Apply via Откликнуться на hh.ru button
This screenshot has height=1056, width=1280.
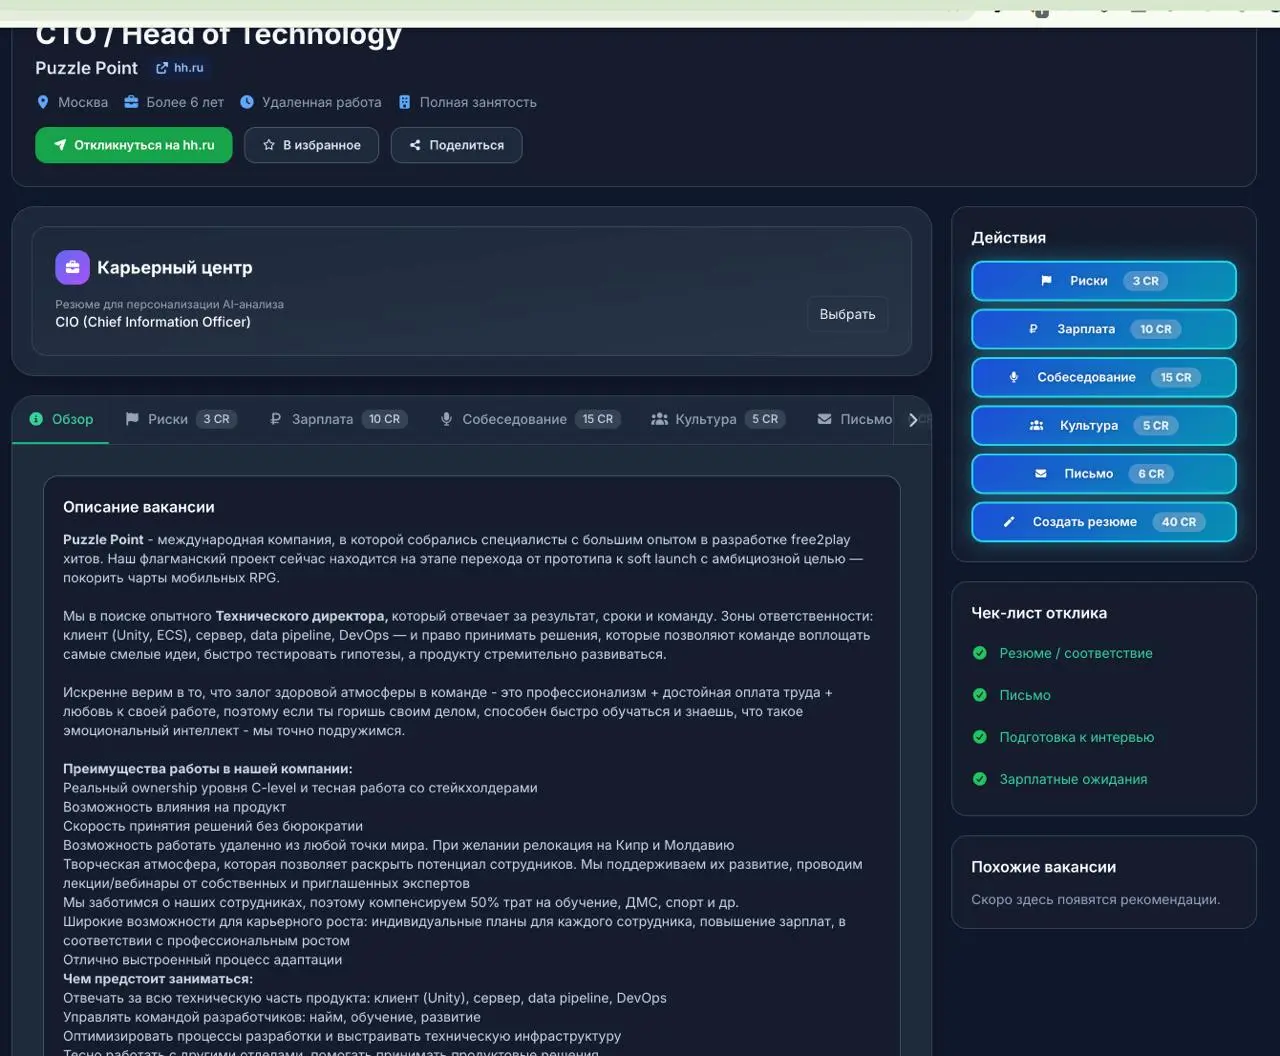pyautogui.click(x=134, y=145)
